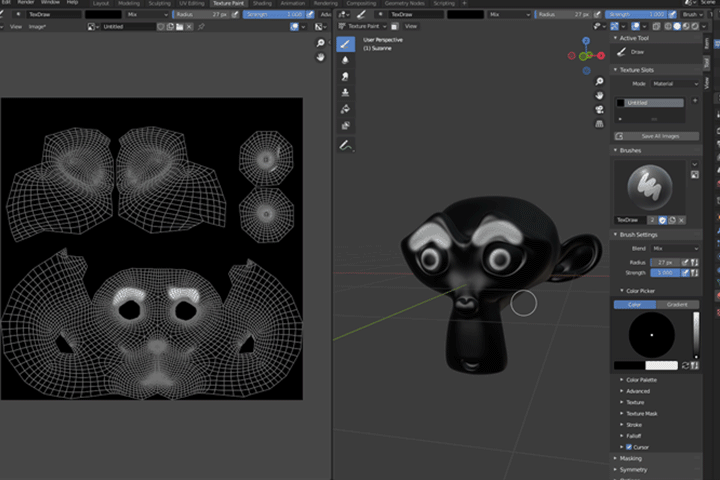The image size is (720, 480).
Task: Toggle fake user shield for Untitled image
Action: 161,27
